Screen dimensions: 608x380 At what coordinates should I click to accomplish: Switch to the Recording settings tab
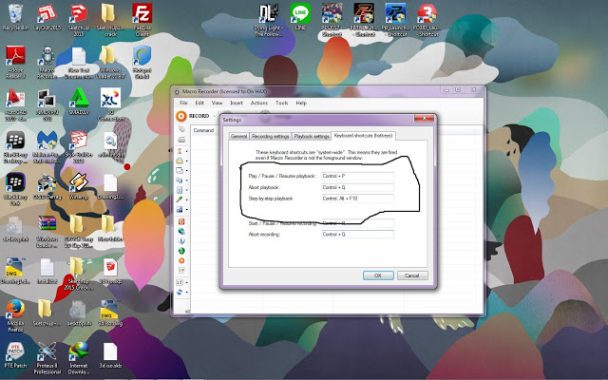click(270, 136)
